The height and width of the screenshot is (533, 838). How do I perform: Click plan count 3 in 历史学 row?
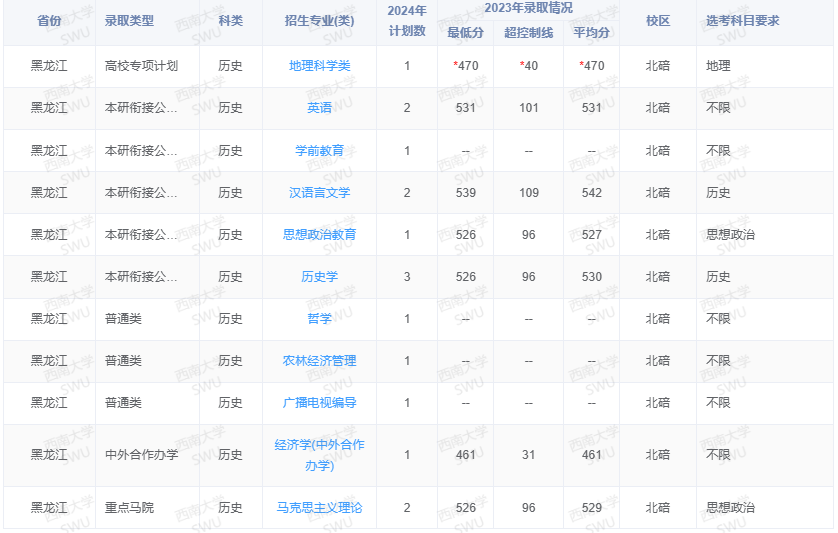click(407, 277)
